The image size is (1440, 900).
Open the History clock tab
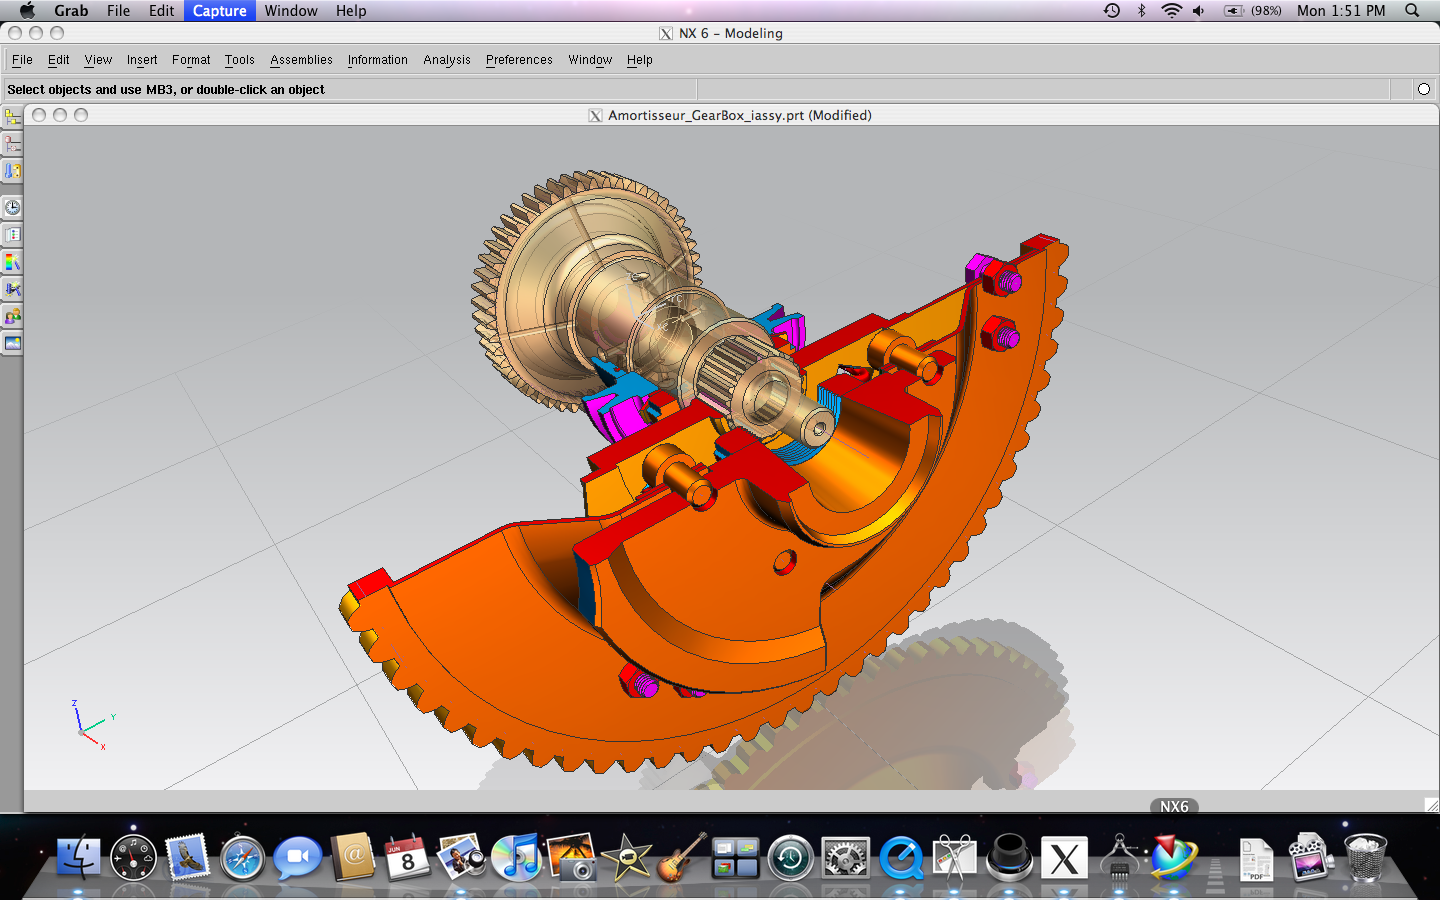tap(12, 208)
